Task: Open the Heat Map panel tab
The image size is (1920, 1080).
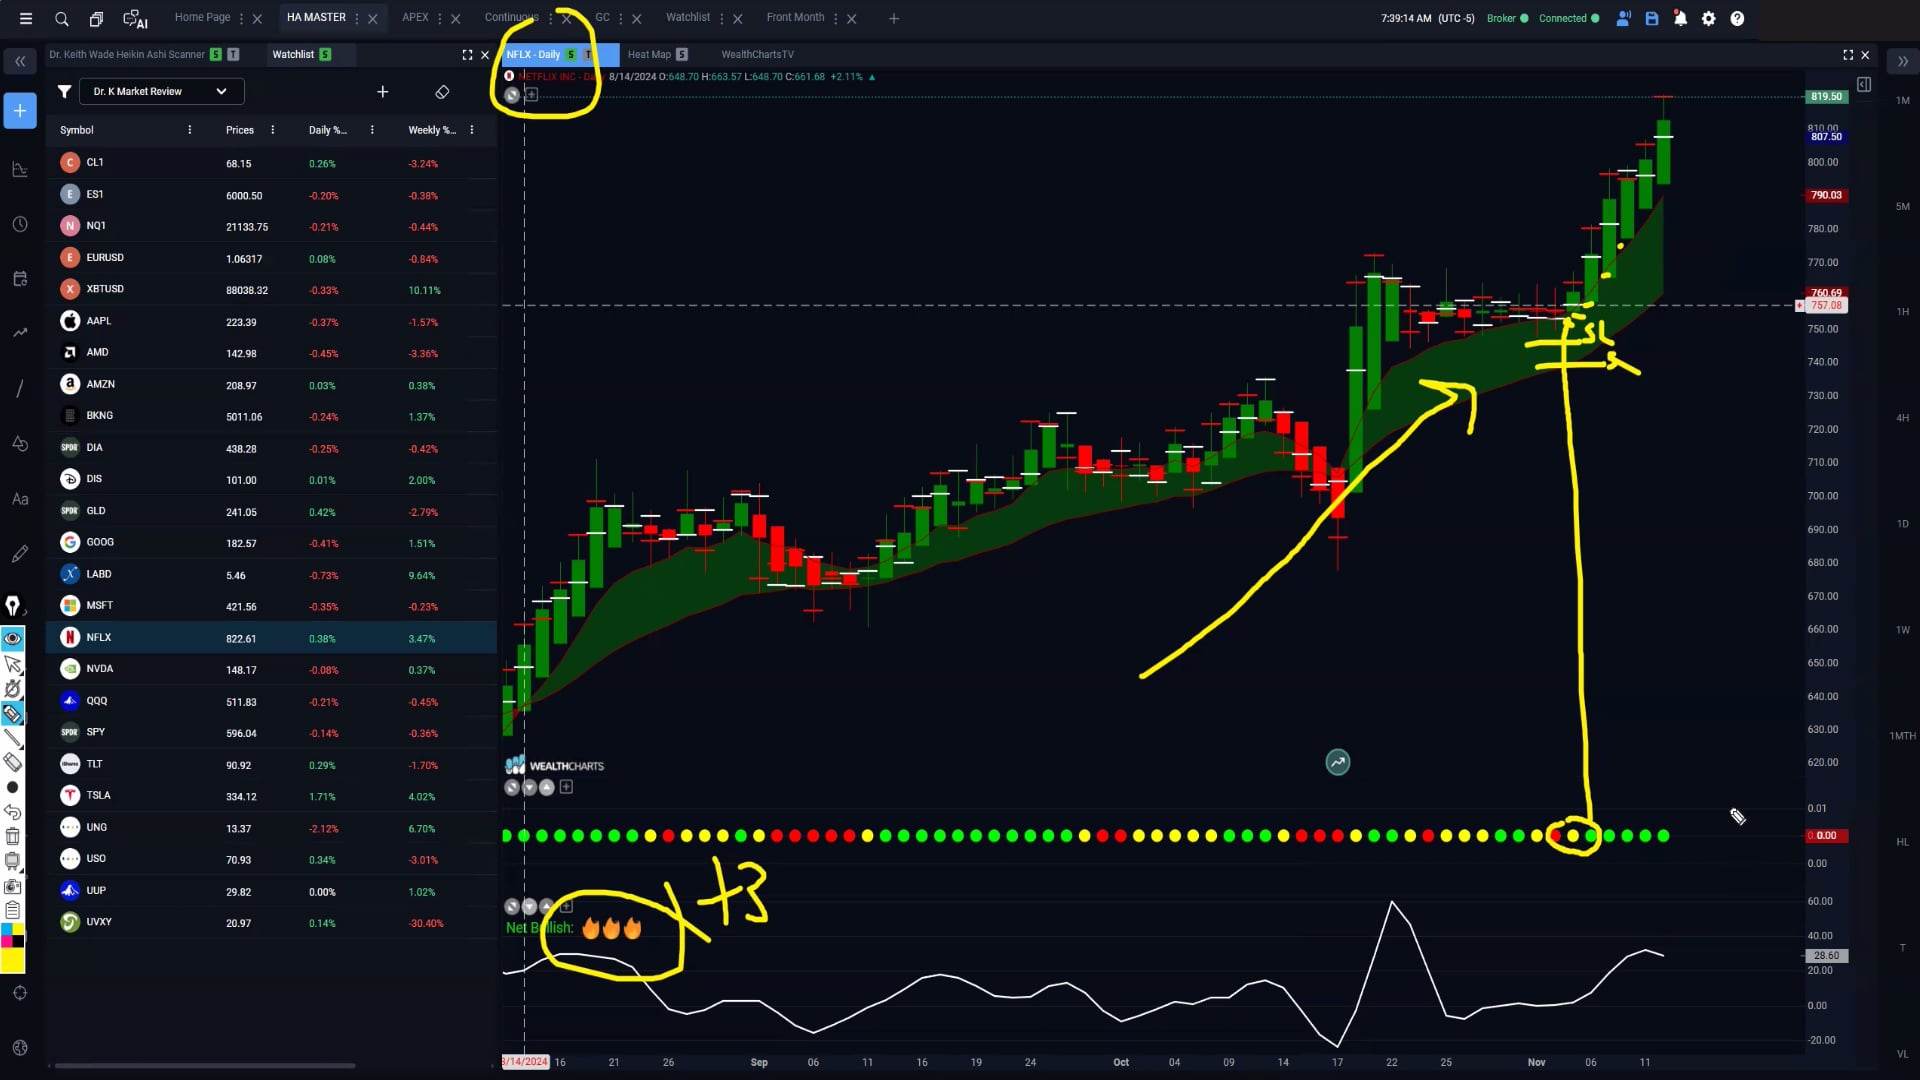Action: pos(649,54)
